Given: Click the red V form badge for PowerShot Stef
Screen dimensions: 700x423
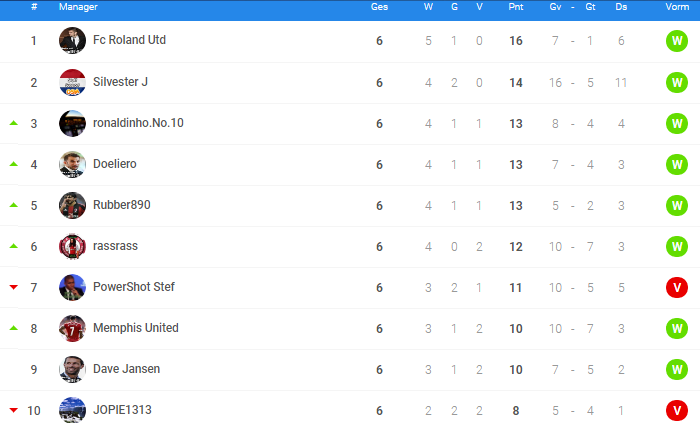Looking at the screenshot, I should [x=677, y=288].
